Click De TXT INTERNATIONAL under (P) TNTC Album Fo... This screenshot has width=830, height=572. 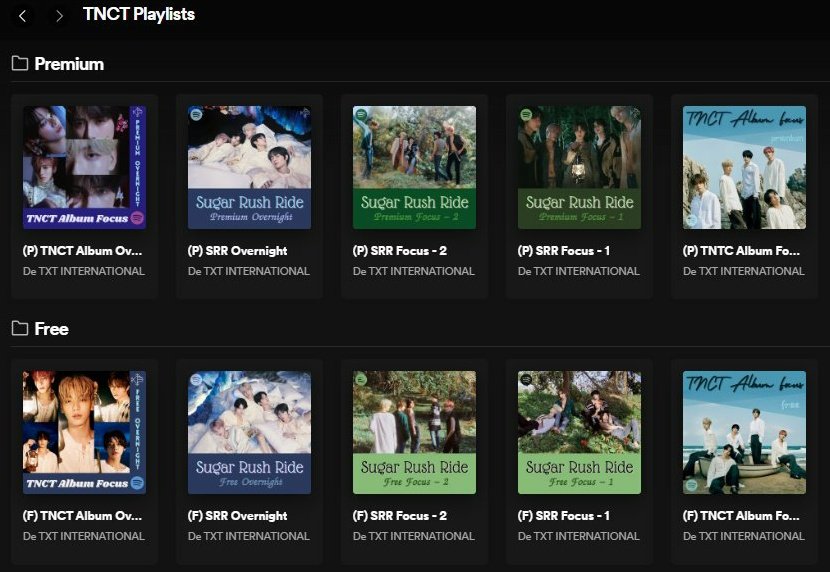[x=744, y=271]
